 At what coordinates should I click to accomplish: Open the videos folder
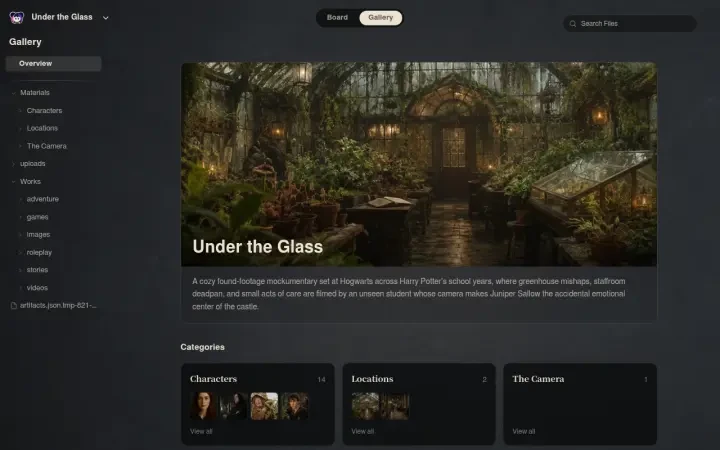[37, 288]
